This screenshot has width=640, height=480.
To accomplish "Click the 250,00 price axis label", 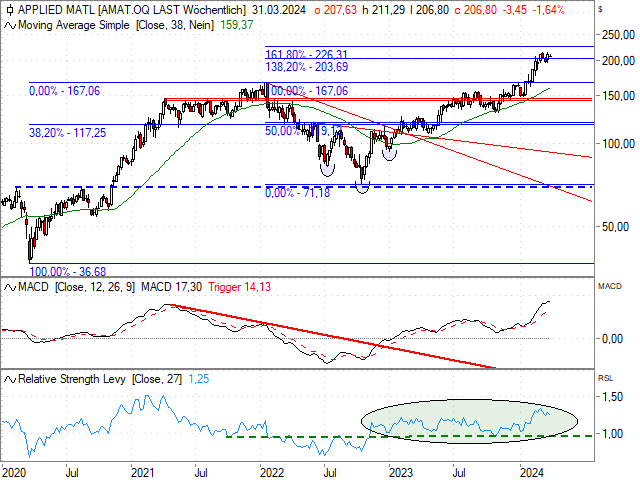I will click(x=618, y=35).
